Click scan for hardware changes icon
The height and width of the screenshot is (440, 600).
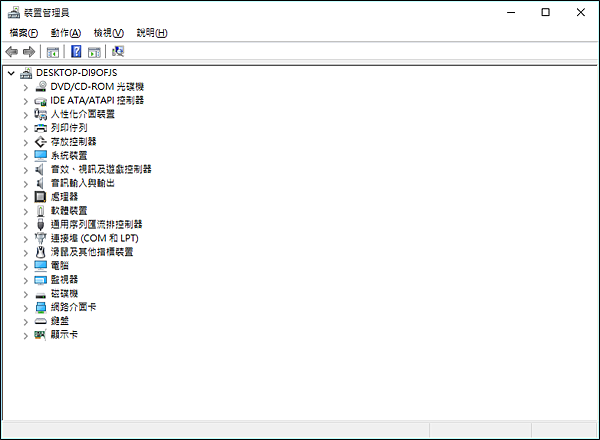point(118,51)
